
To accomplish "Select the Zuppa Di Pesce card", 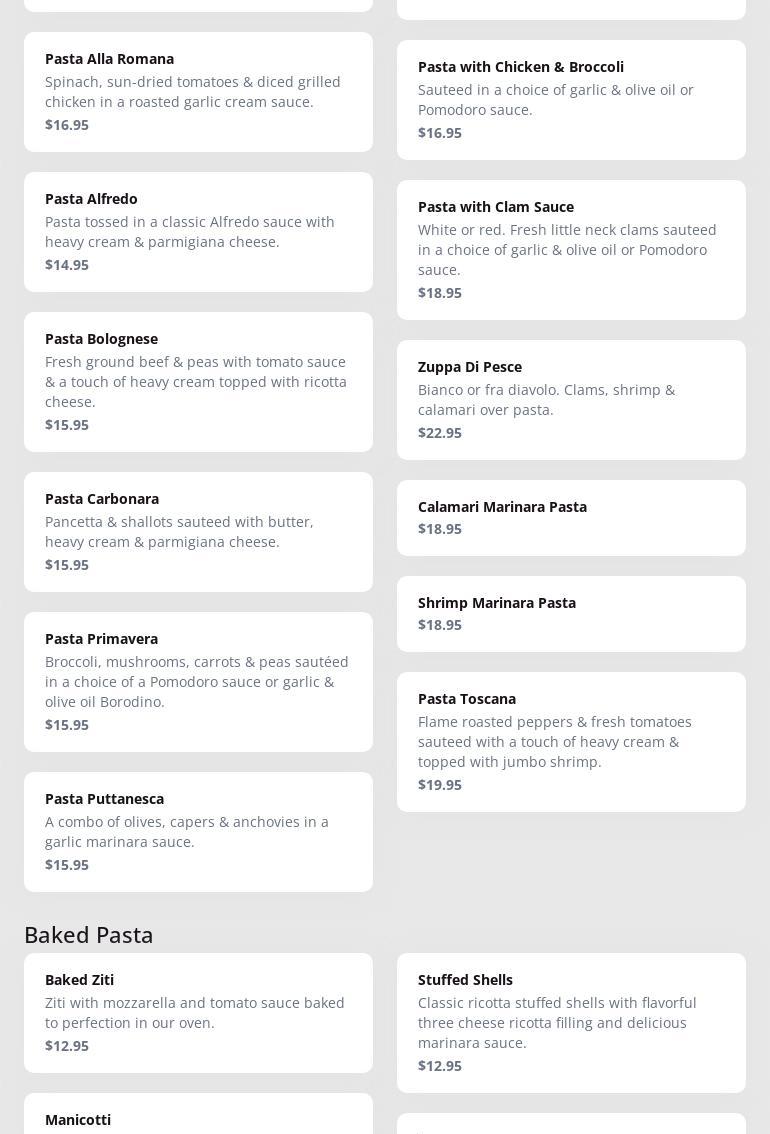I will tap(571, 399).
